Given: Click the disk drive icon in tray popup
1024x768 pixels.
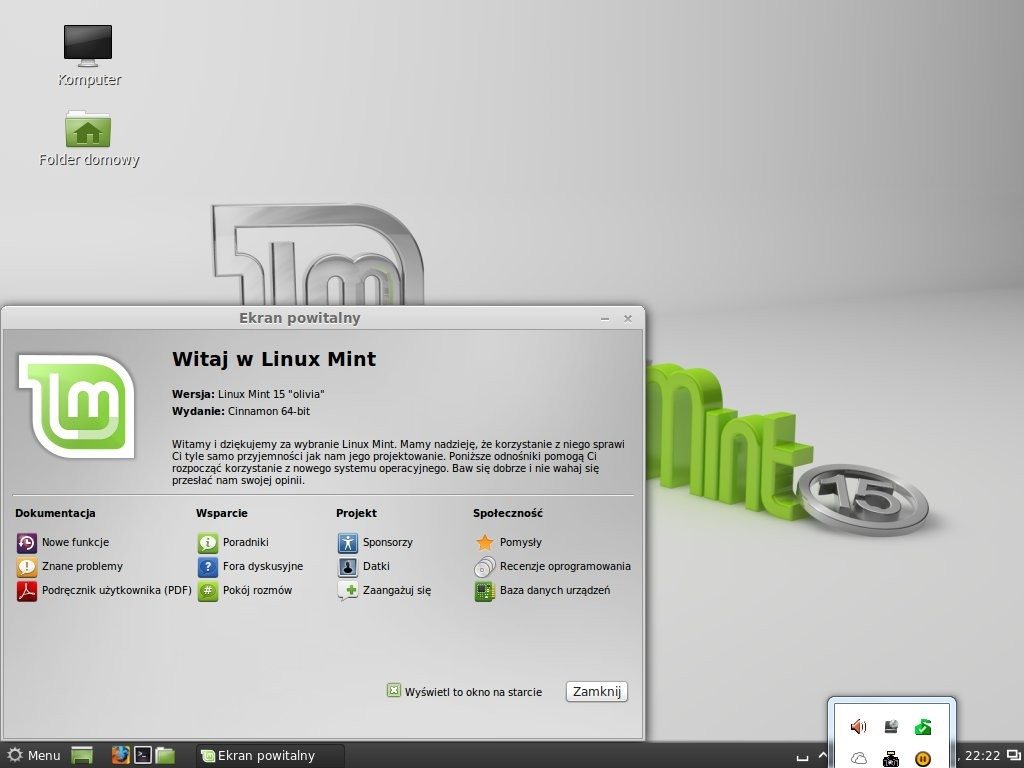Looking at the screenshot, I should coord(891,726).
